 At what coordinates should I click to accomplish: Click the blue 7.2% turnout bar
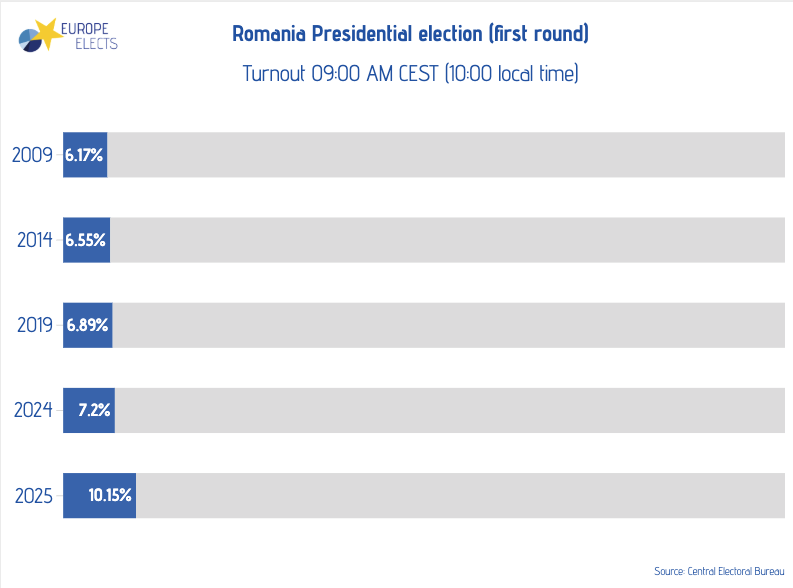(88, 410)
